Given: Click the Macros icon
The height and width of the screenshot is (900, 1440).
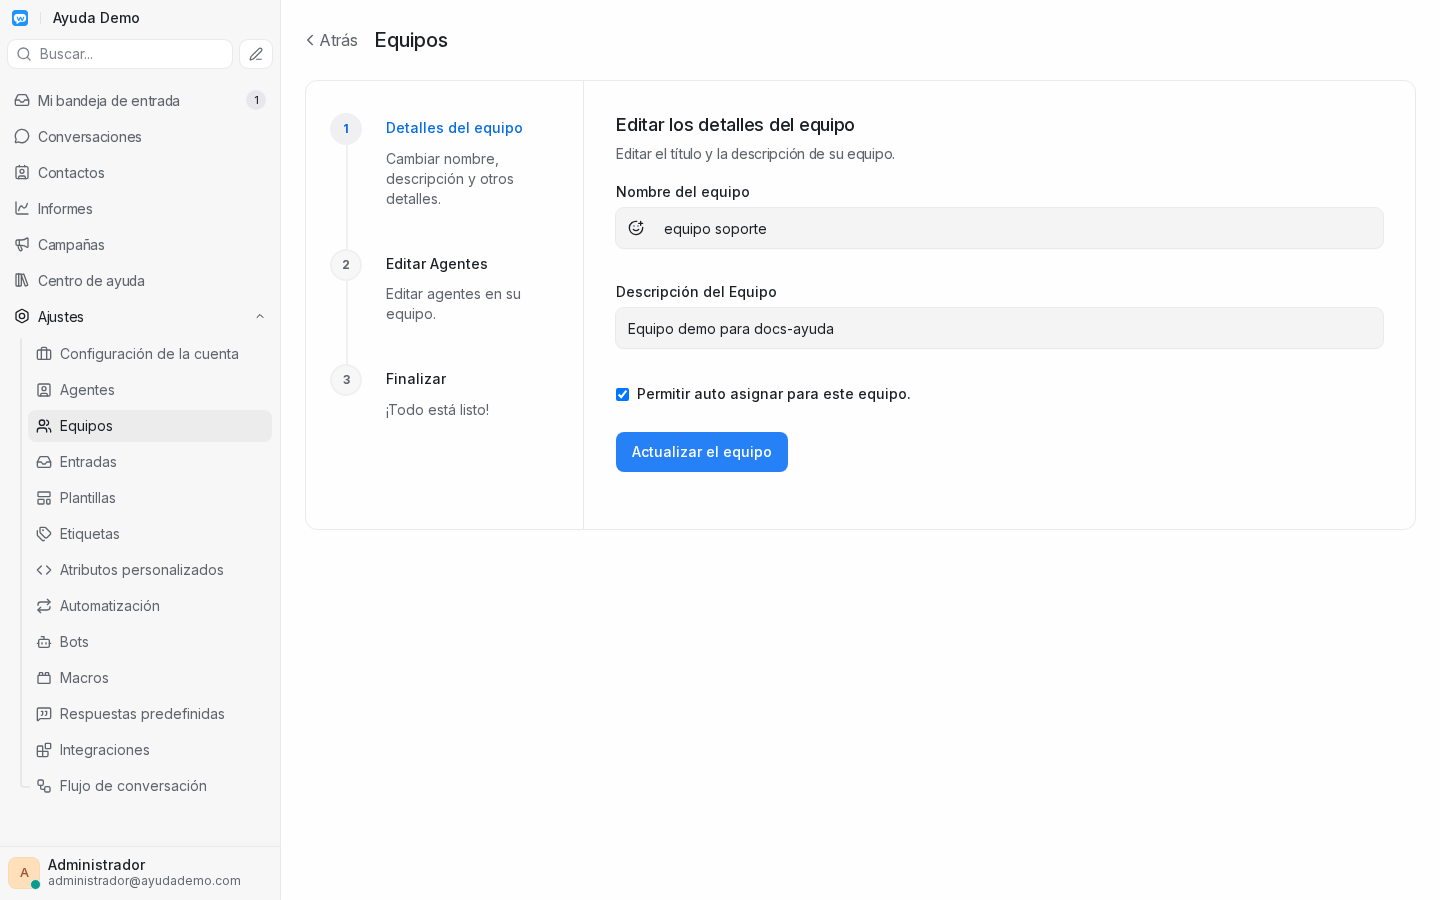Looking at the screenshot, I should tap(44, 678).
